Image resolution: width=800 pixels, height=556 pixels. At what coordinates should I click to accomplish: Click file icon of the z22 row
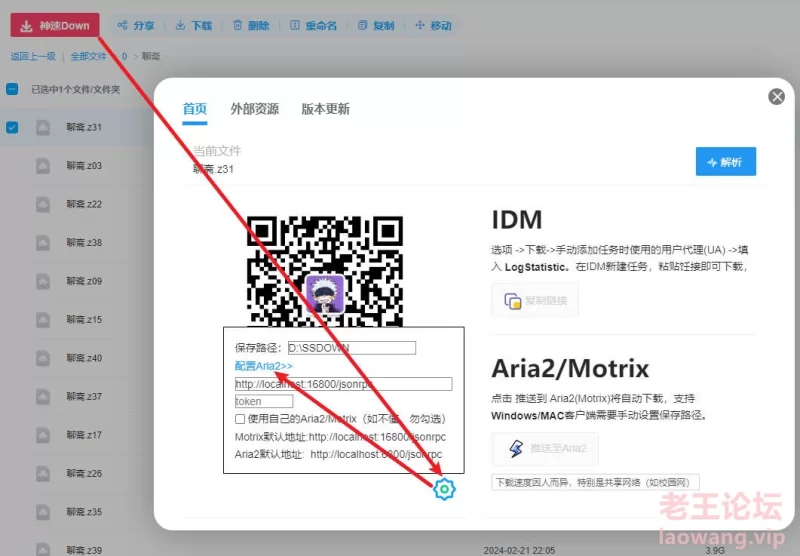tap(43, 204)
